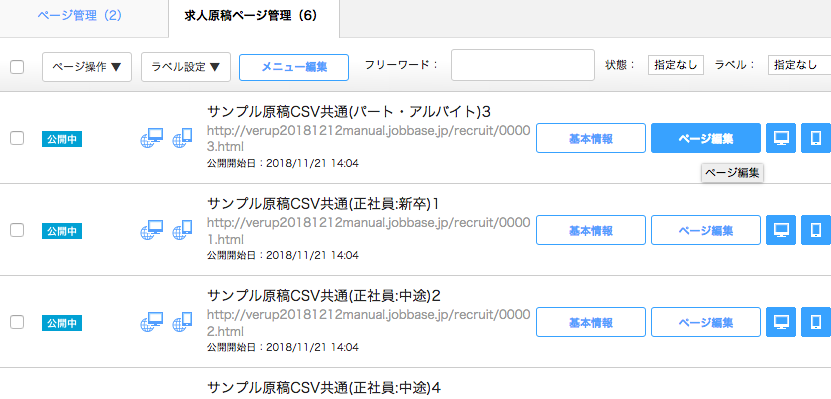
Task: Check the 正社員:中途)2 row checkbox
Action: pyautogui.click(x=17, y=322)
